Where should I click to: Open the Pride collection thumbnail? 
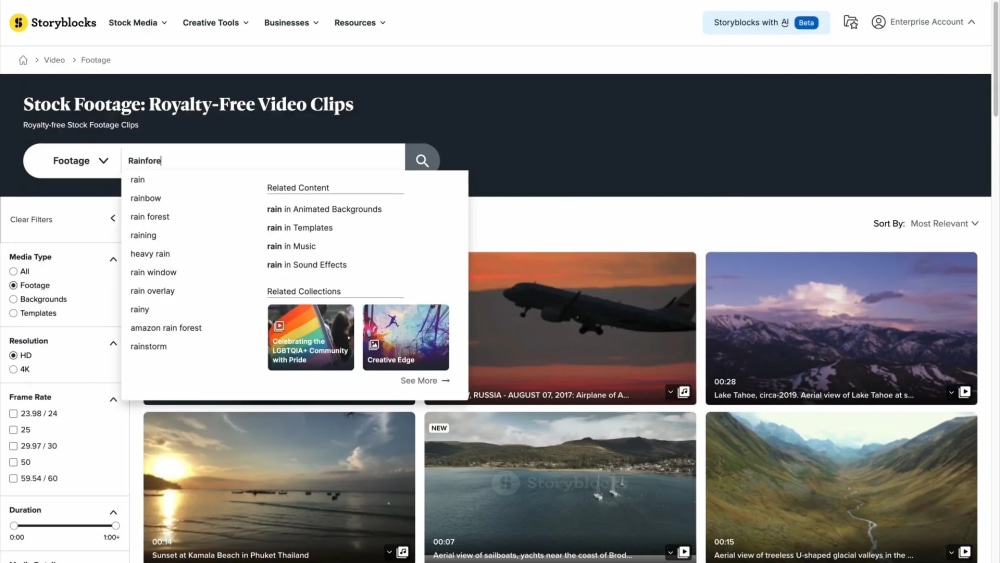(311, 337)
